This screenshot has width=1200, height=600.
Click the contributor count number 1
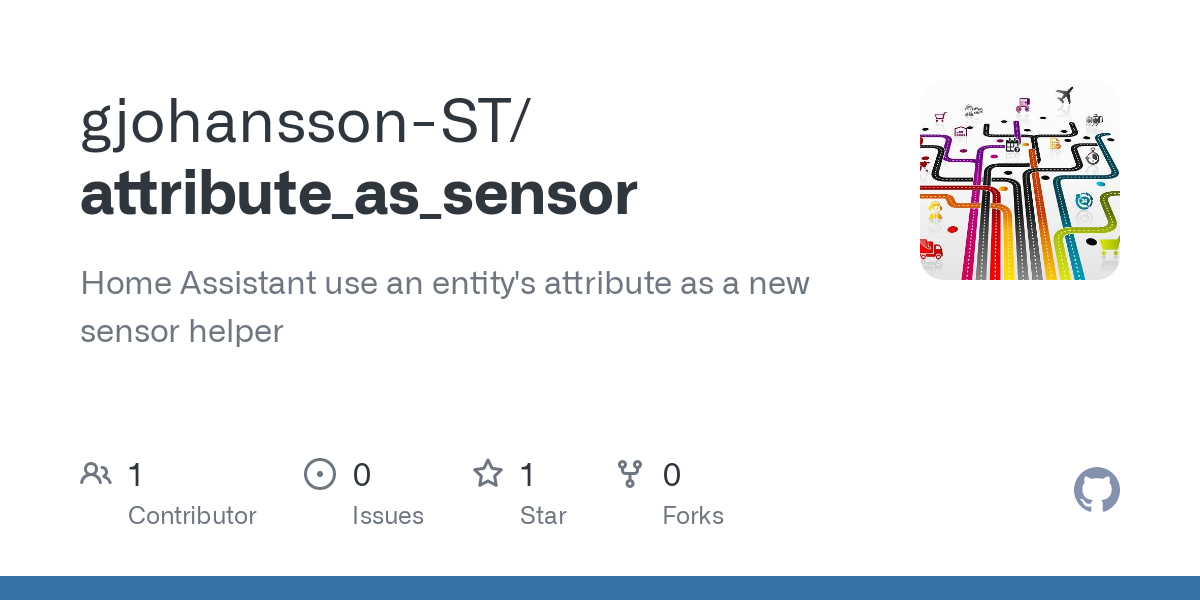tap(136, 475)
